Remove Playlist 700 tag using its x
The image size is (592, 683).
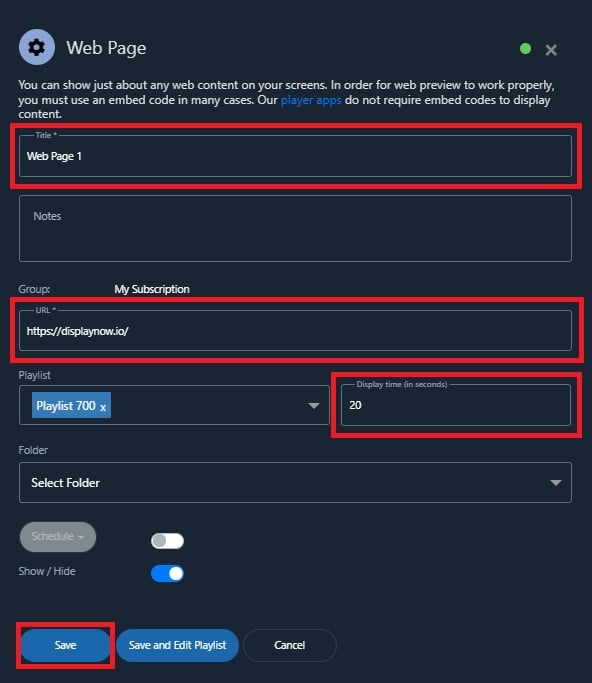tap(103, 408)
